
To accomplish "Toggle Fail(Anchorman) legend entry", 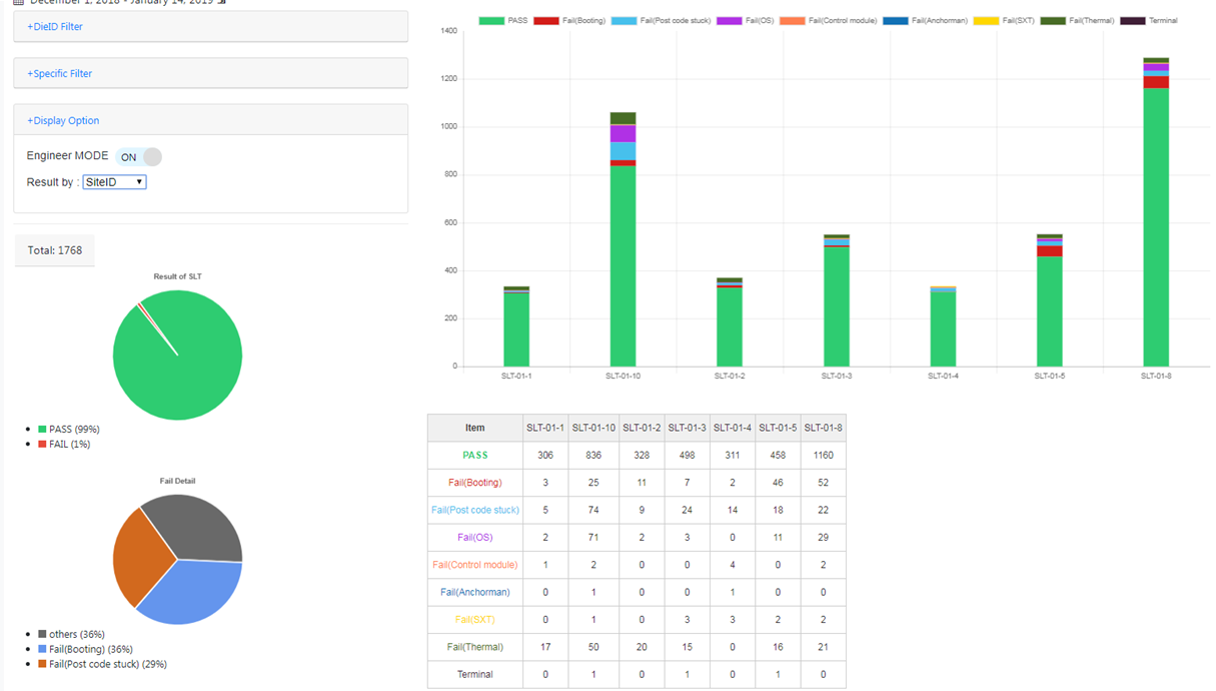I will 925,20.
